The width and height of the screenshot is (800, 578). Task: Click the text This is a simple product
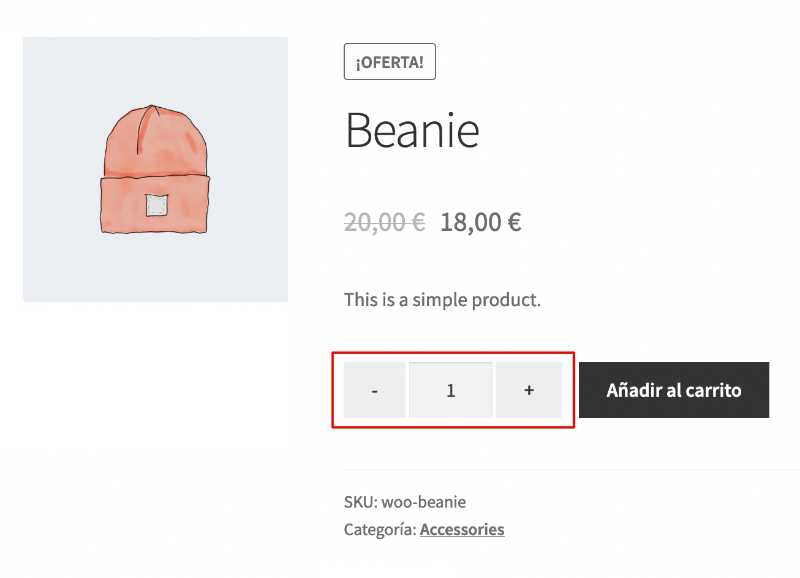[442, 299]
